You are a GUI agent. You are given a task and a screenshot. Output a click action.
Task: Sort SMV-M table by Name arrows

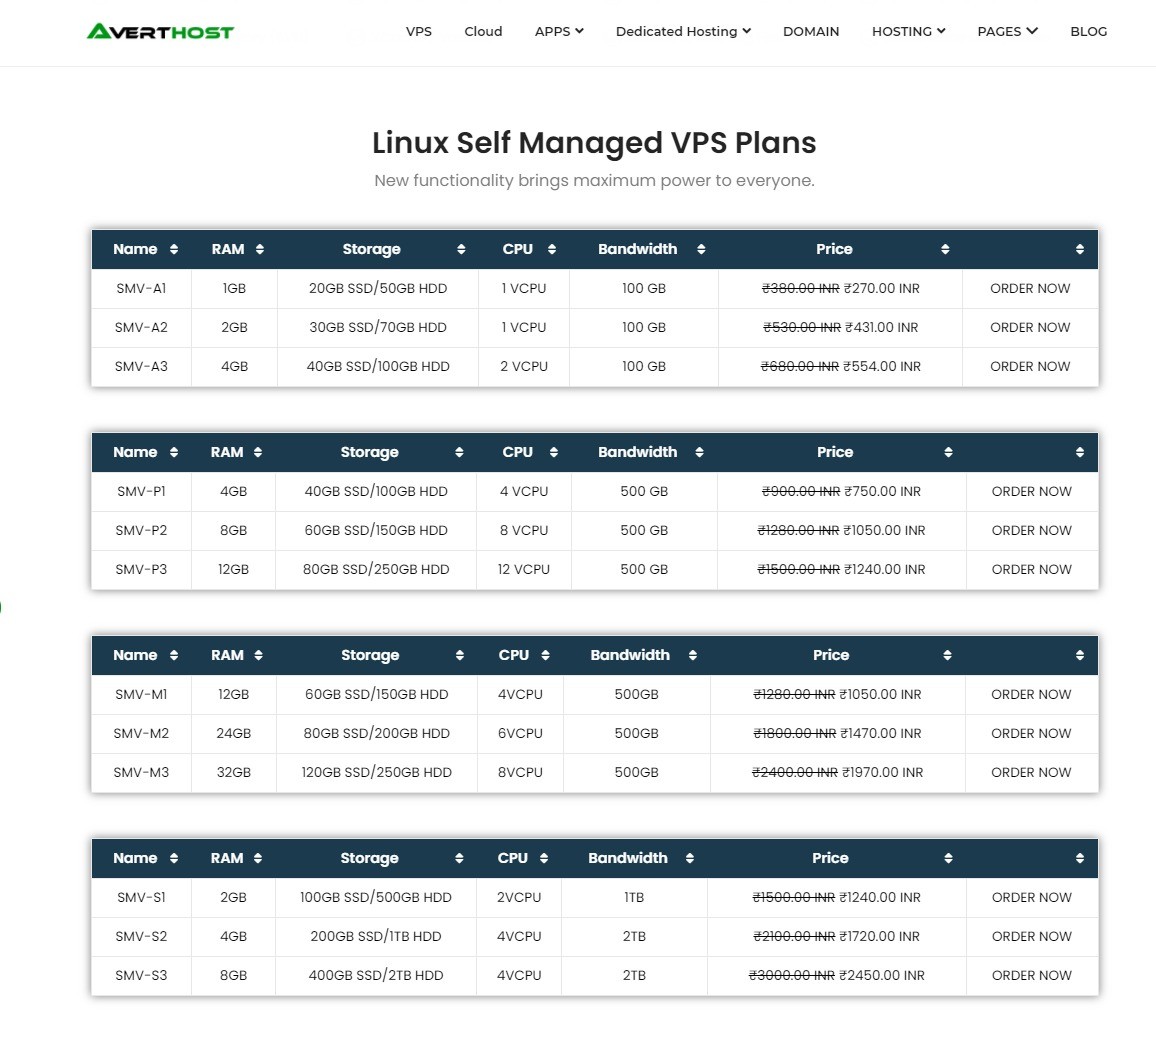pyautogui.click(x=174, y=655)
